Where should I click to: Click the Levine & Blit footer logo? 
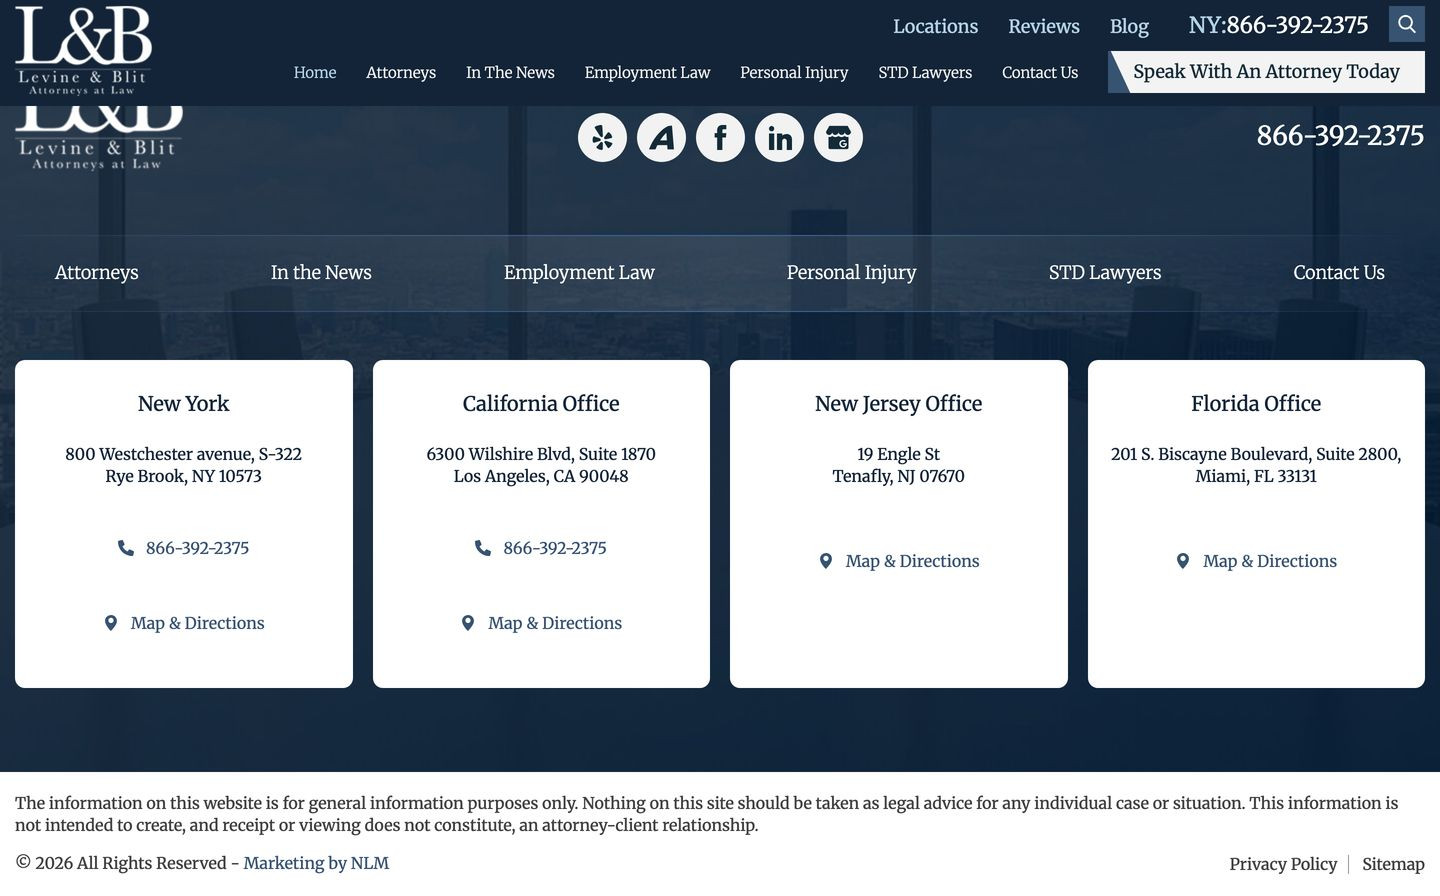click(x=99, y=138)
